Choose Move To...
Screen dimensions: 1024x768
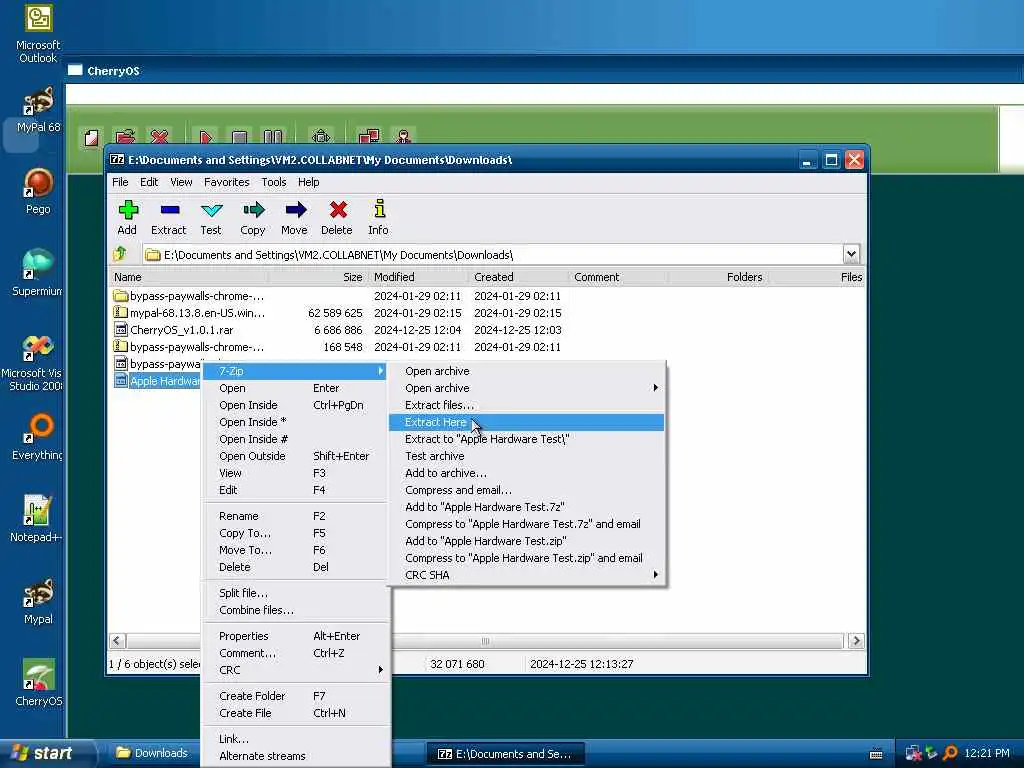point(295,551)
